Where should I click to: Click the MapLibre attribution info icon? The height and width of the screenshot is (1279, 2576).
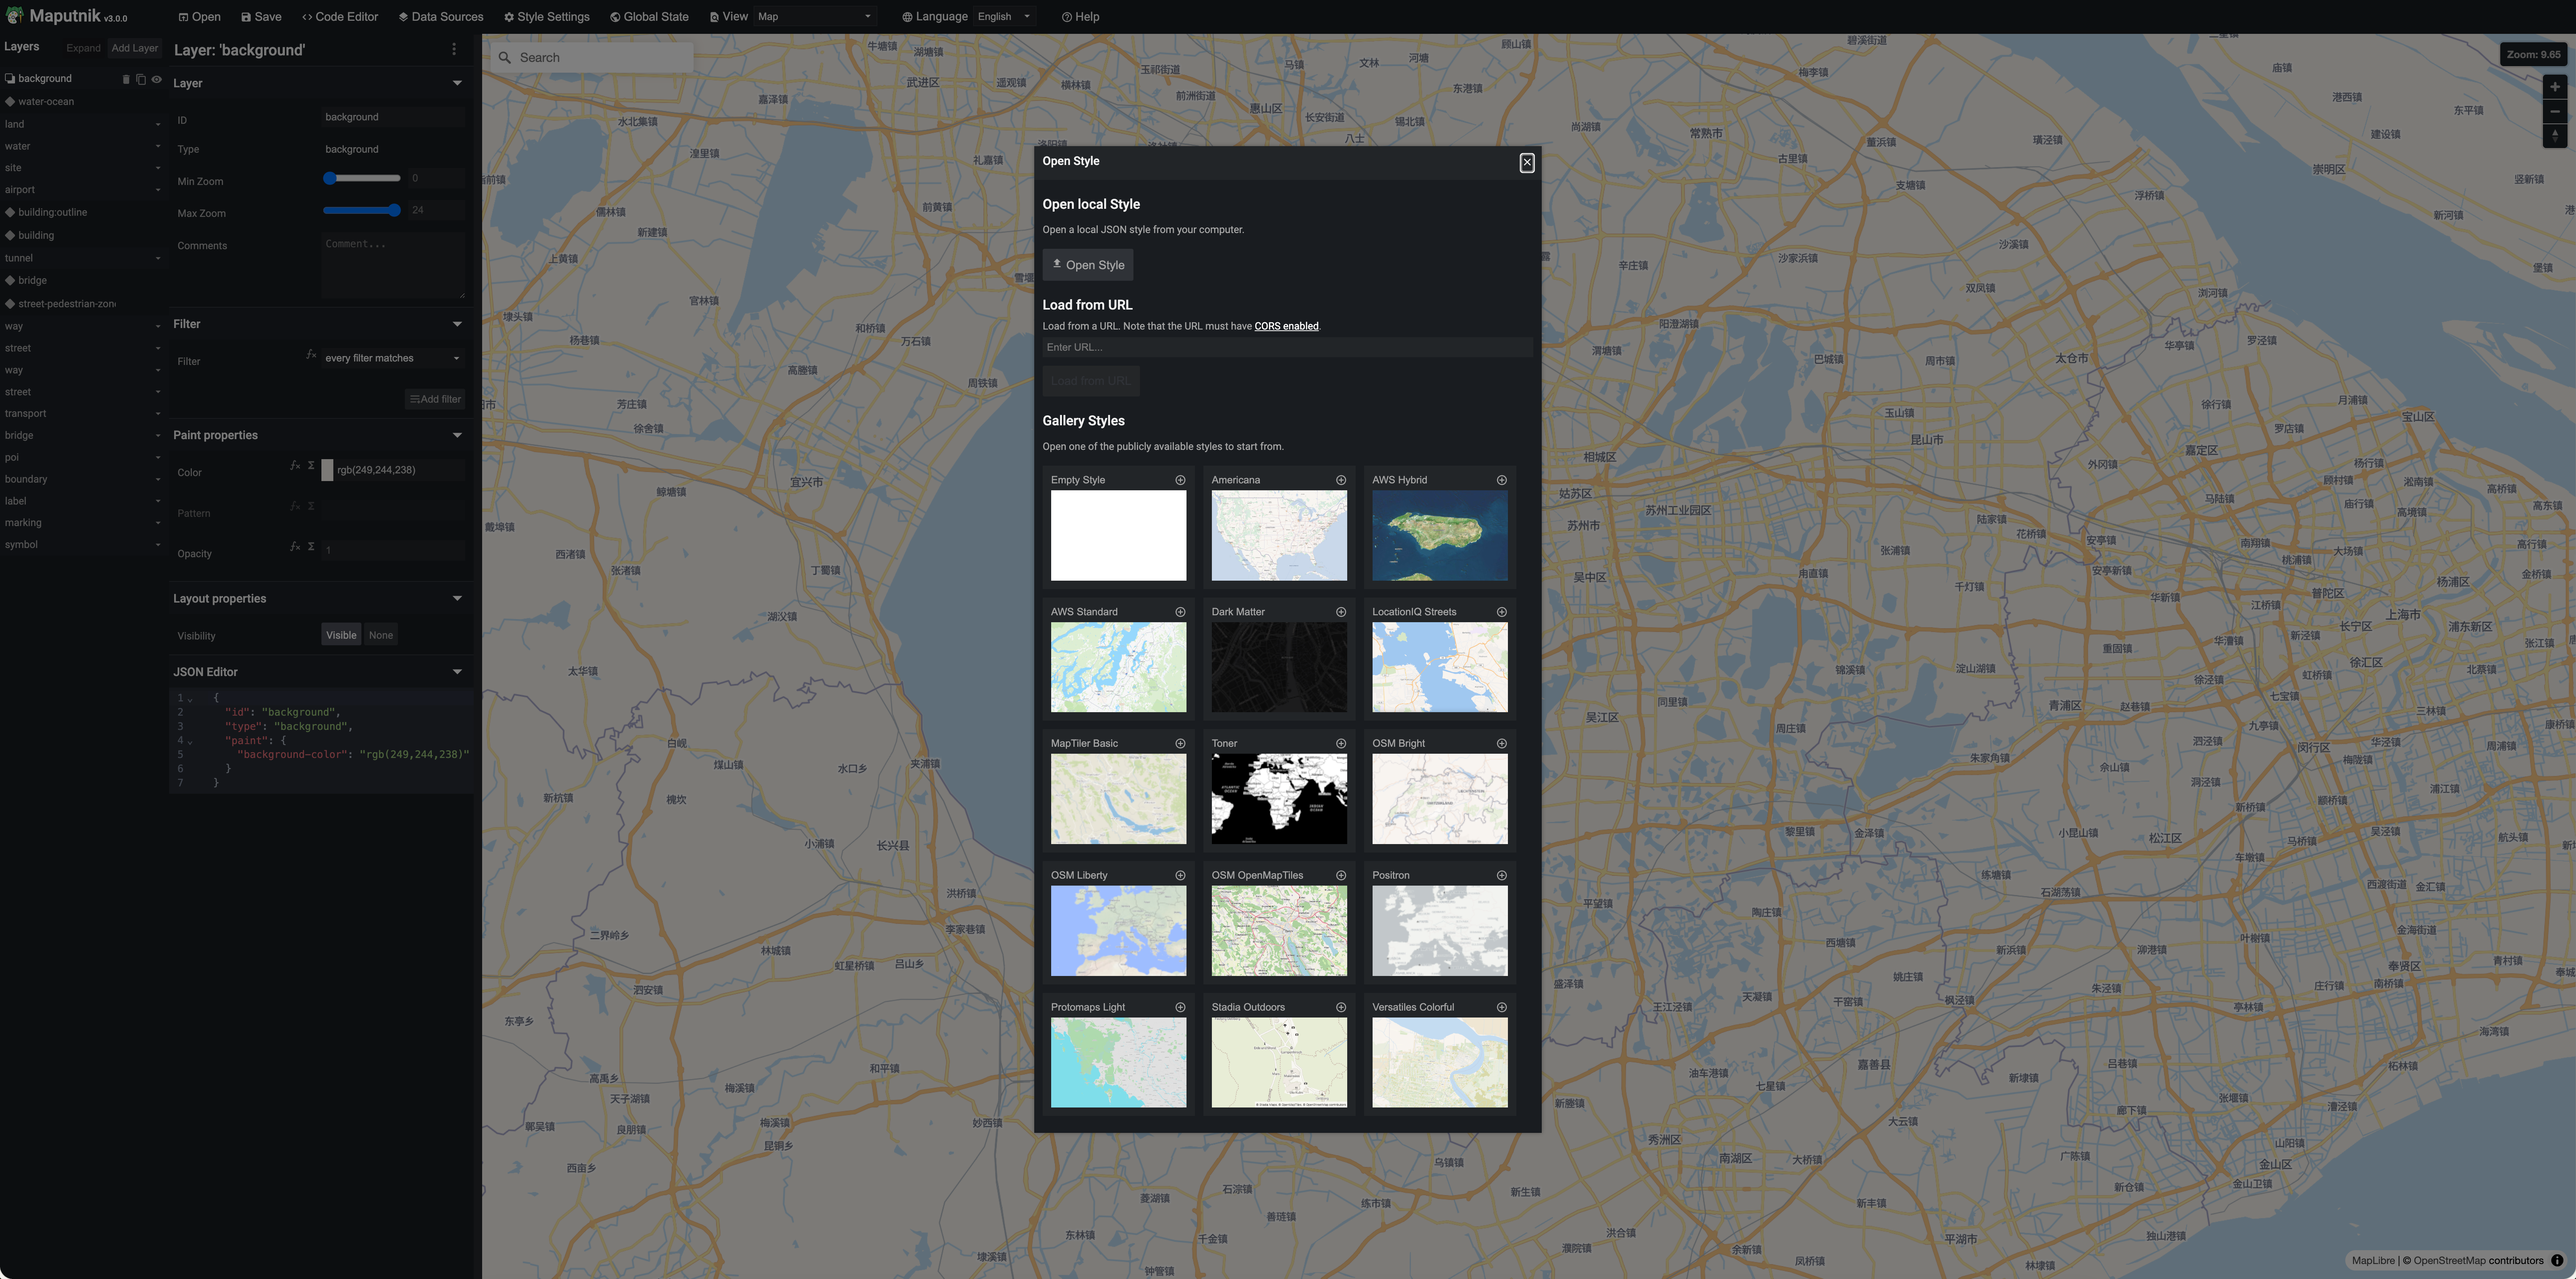point(2557,1260)
